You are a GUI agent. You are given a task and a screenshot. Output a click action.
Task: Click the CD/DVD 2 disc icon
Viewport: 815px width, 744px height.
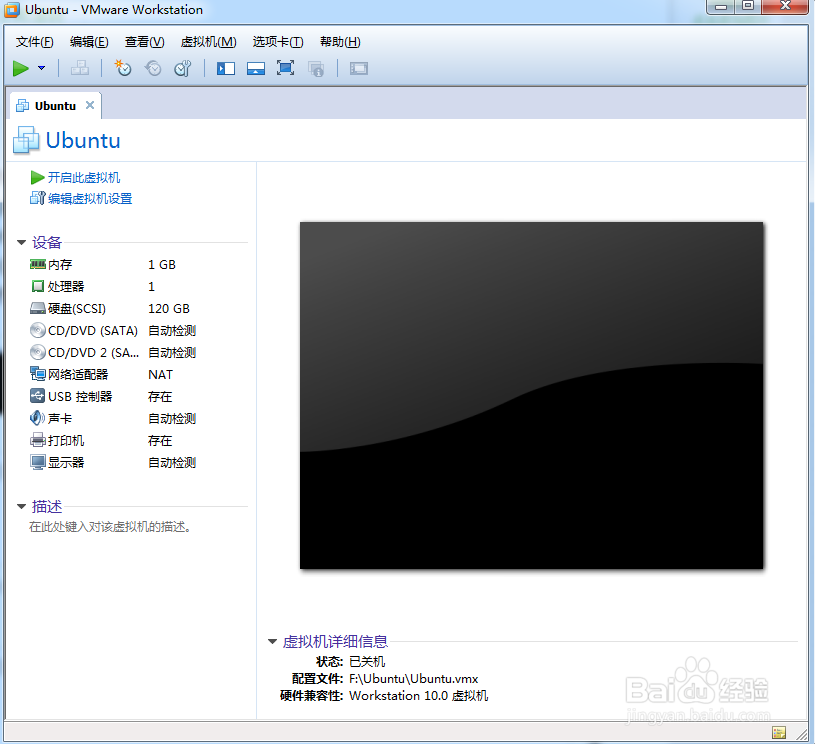[x=37, y=353]
